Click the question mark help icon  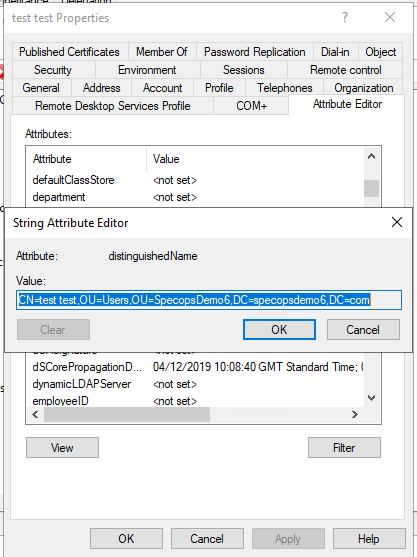coord(345,17)
